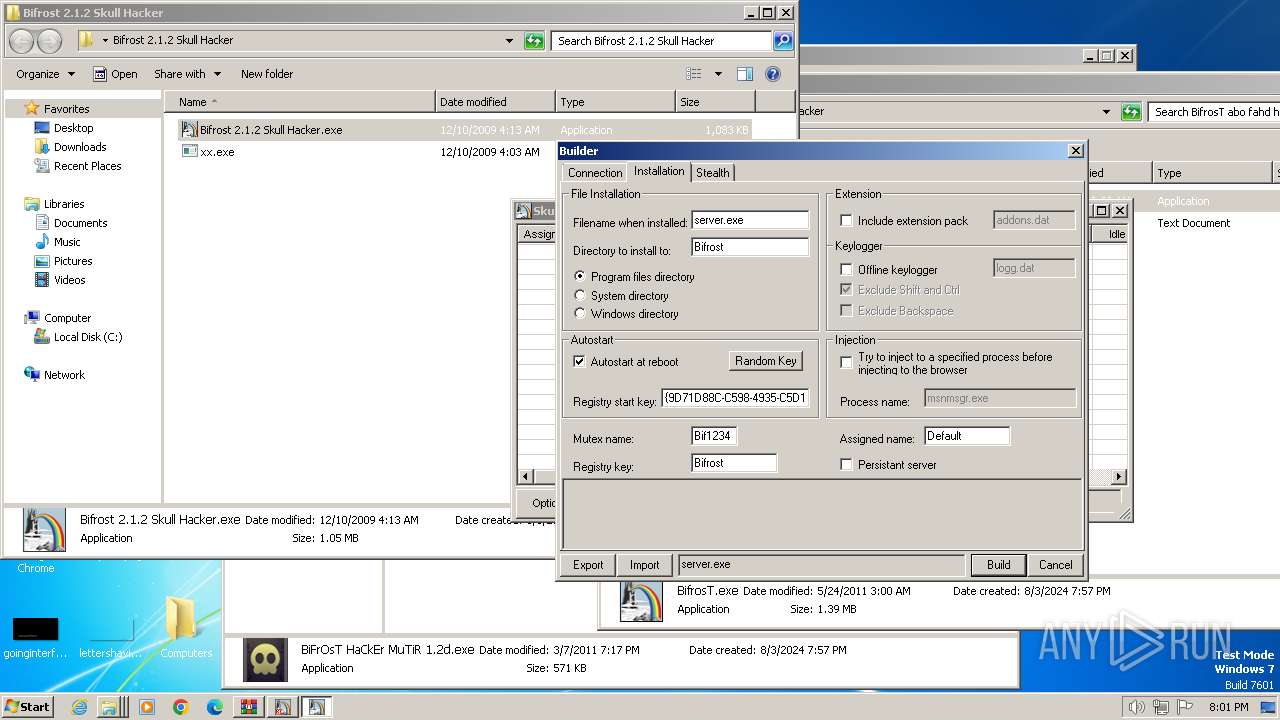Screen dimensions: 1280x720
Task: Enable the Offline keylogger checkbox
Action: click(846, 270)
